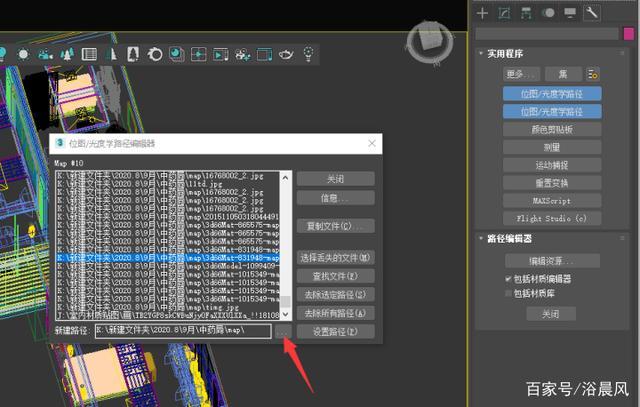
Task: Click the list scrollbar down arrow
Action: (x=285, y=314)
